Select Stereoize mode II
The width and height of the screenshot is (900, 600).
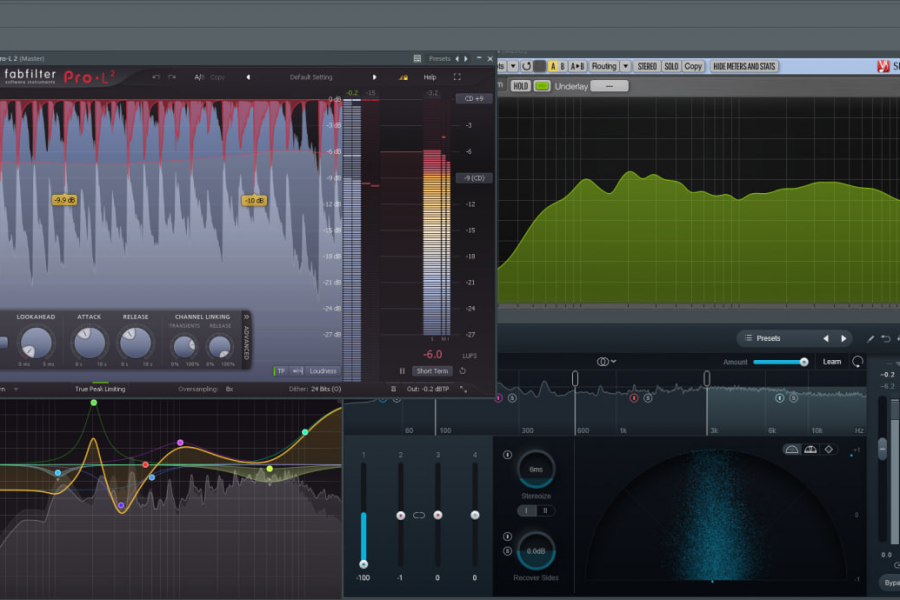(545, 510)
